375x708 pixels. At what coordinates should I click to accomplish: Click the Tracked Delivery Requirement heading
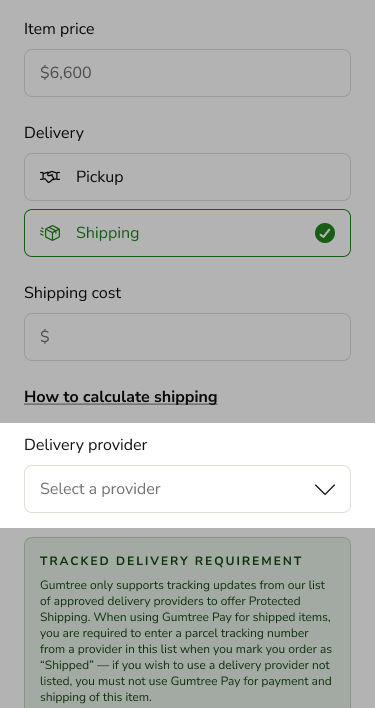pyautogui.click(x=171, y=561)
